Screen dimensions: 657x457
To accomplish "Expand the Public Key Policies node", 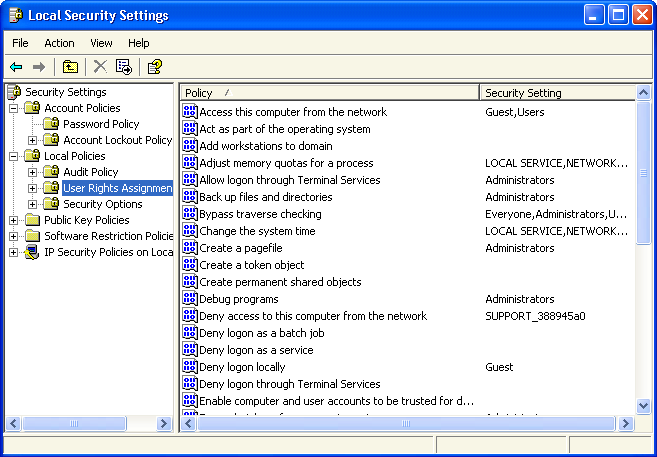I will [x=14, y=220].
